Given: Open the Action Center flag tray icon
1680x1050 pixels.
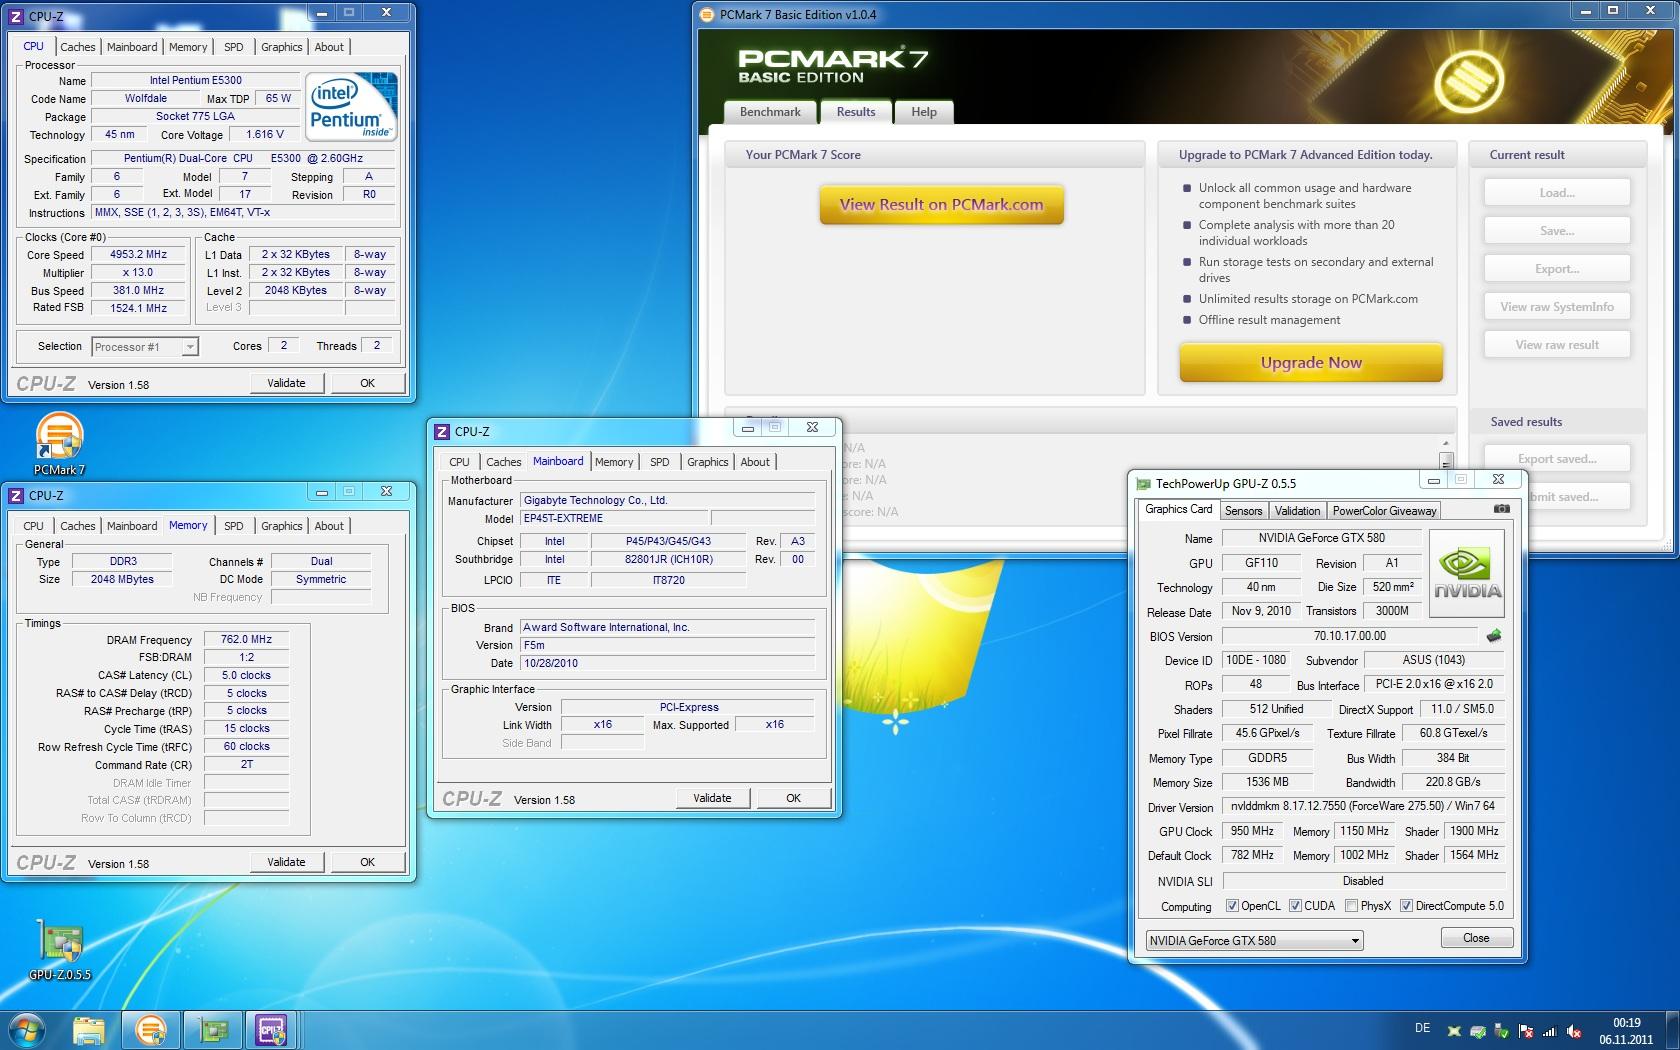Looking at the screenshot, I should tap(1526, 1031).
